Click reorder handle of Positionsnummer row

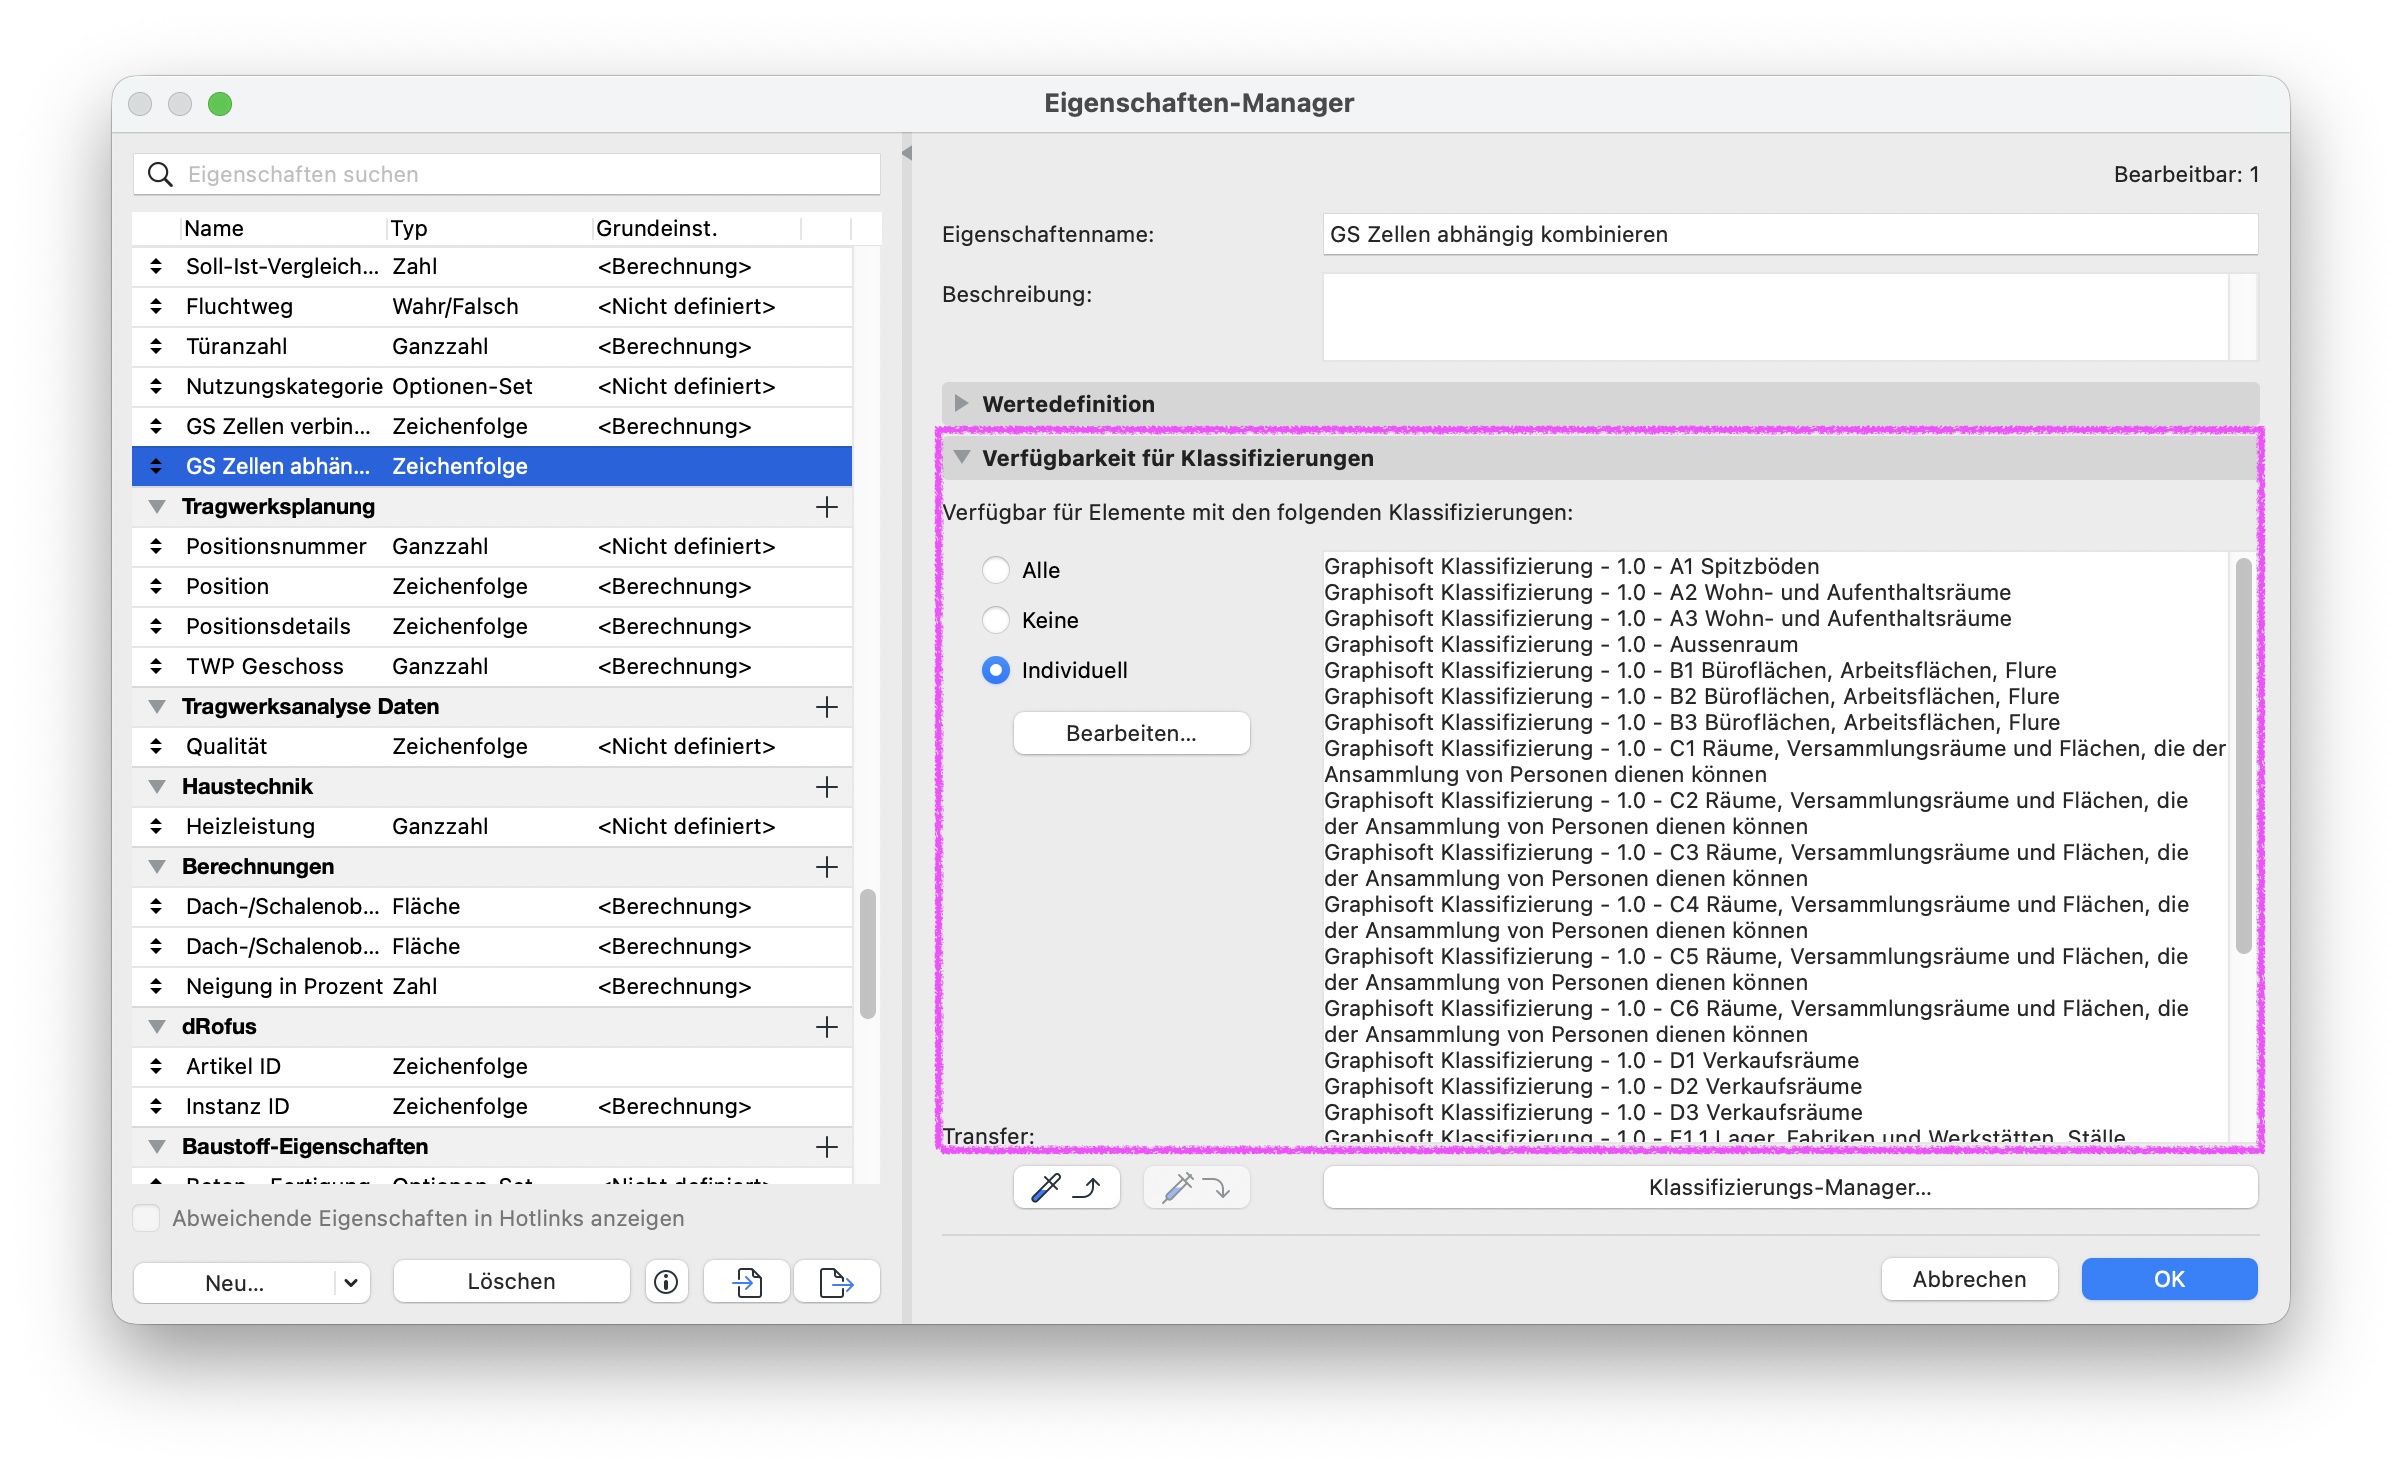(x=156, y=546)
